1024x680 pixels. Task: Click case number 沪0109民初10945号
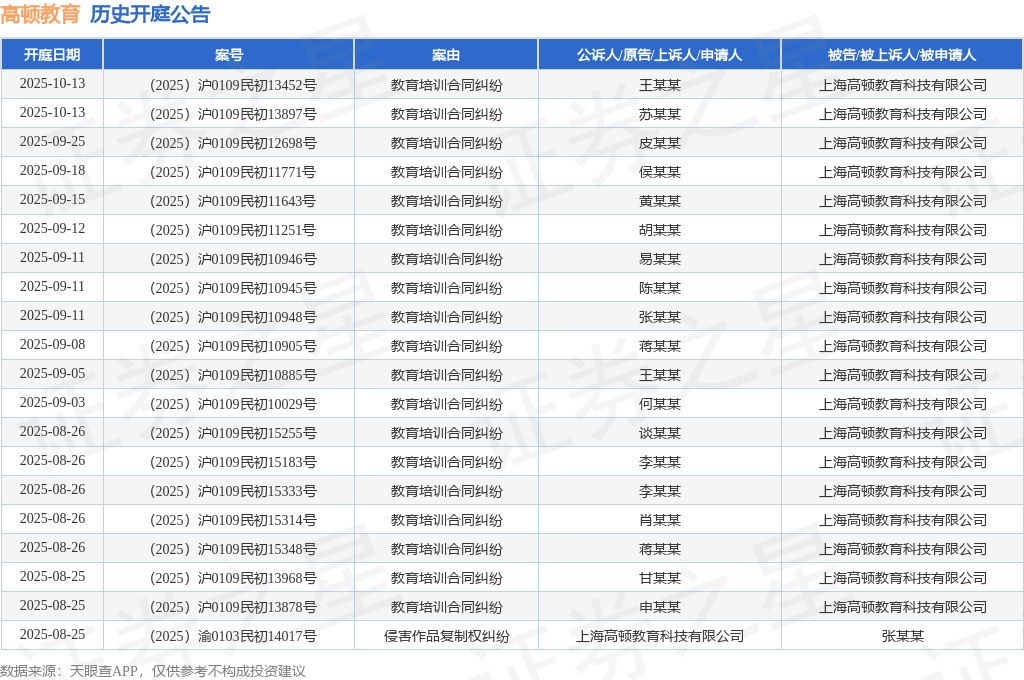[257, 288]
